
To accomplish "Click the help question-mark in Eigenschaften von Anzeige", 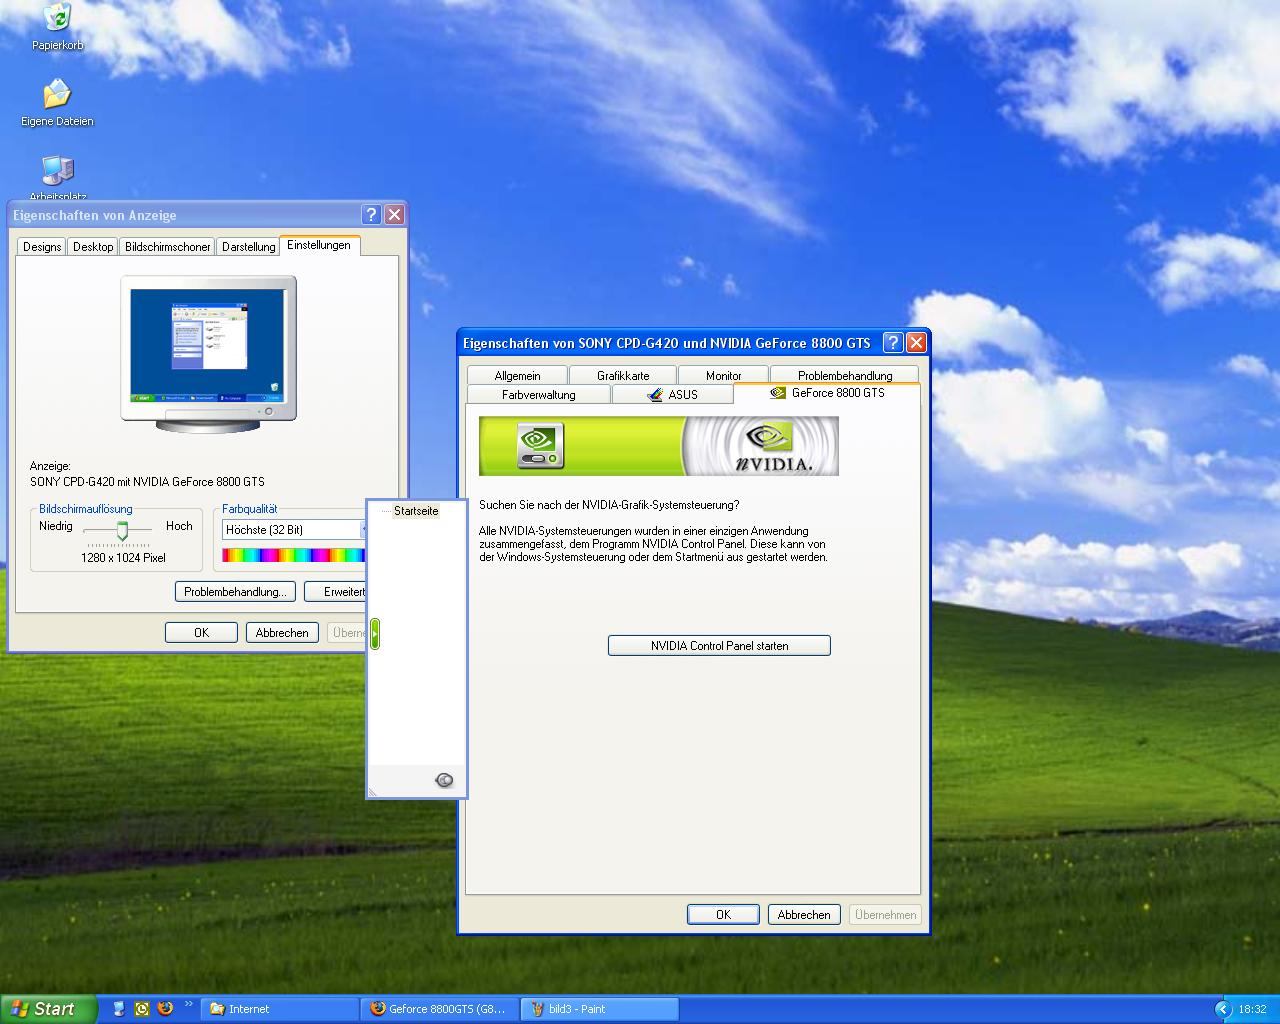I will (371, 215).
